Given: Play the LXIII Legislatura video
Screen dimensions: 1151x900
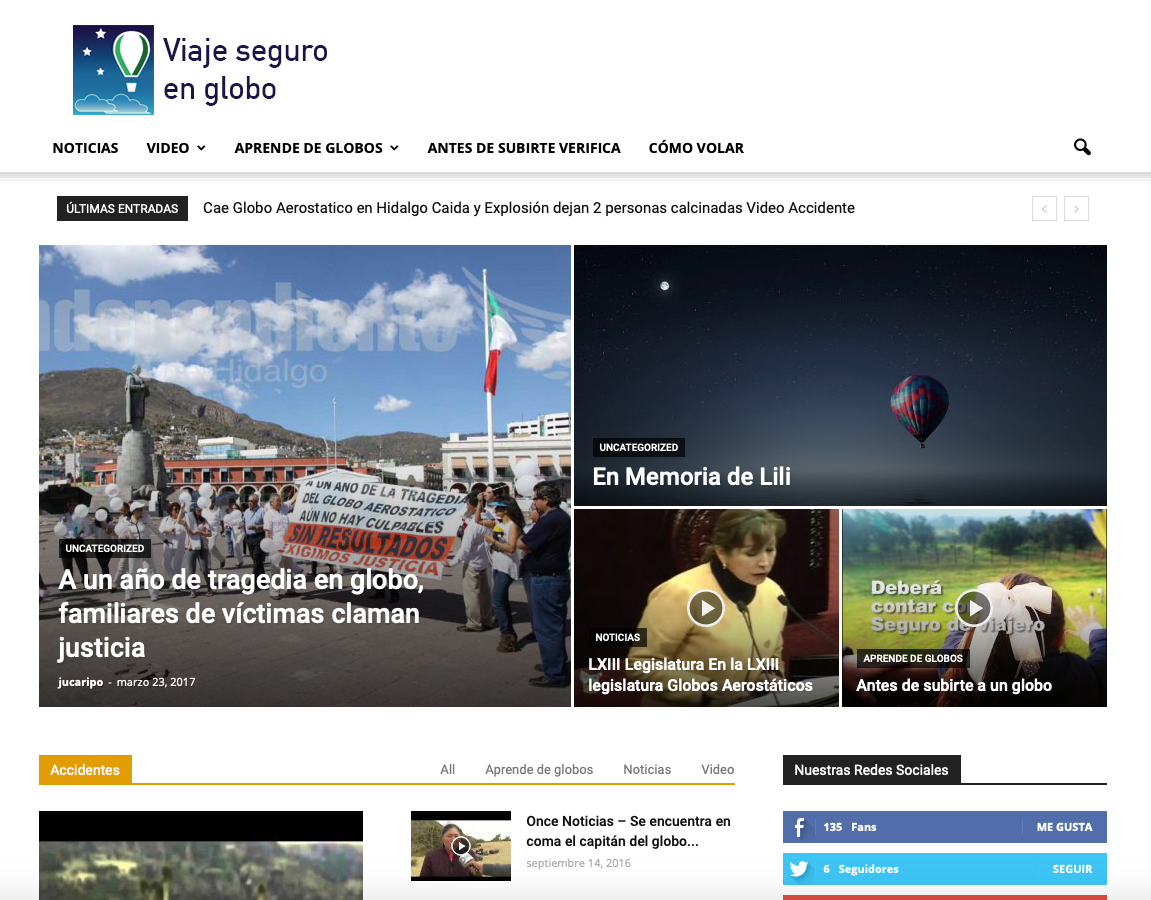Looking at the screenshot, I should [705, 608].
